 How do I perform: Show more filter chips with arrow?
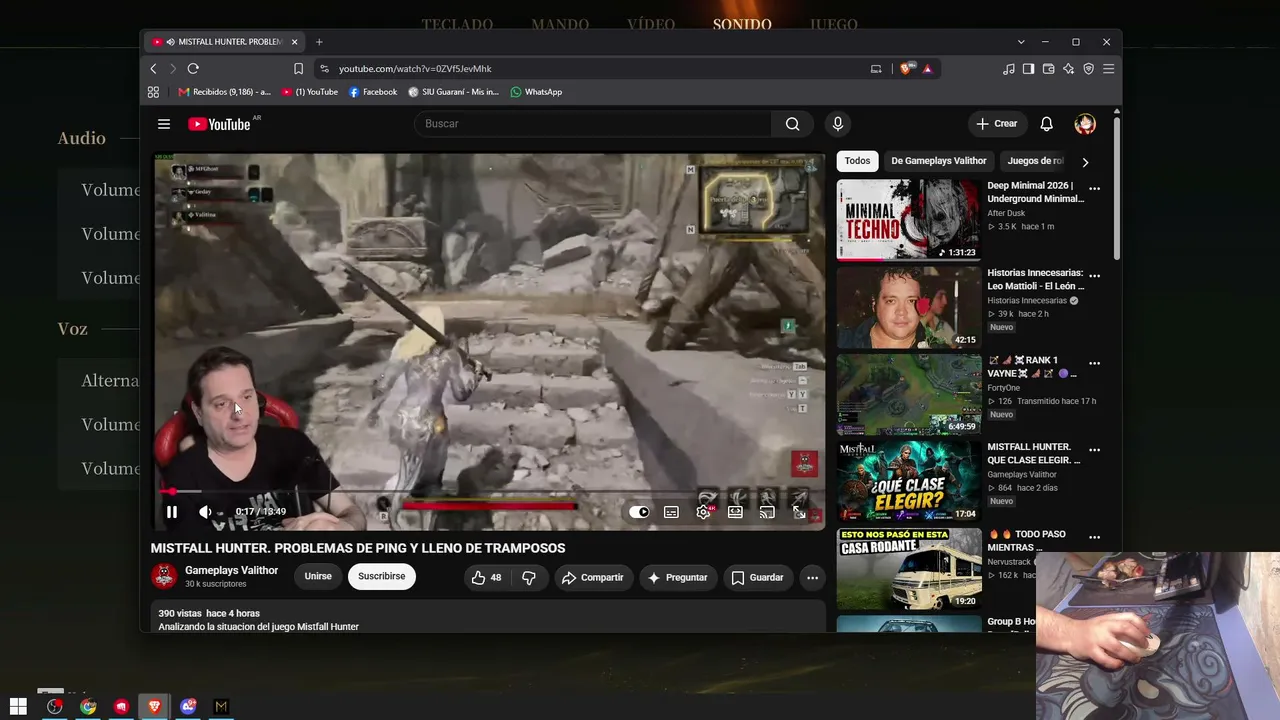[1085, 161]
